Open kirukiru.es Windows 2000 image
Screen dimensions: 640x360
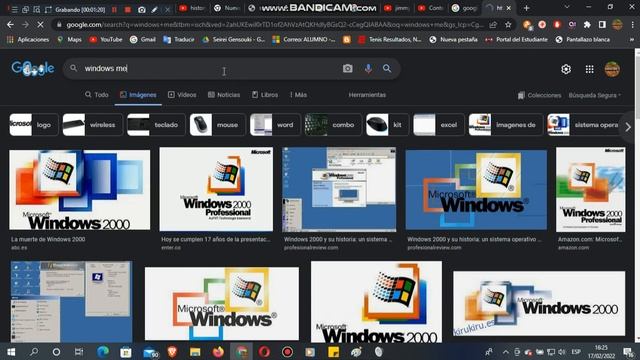point(539,303)
